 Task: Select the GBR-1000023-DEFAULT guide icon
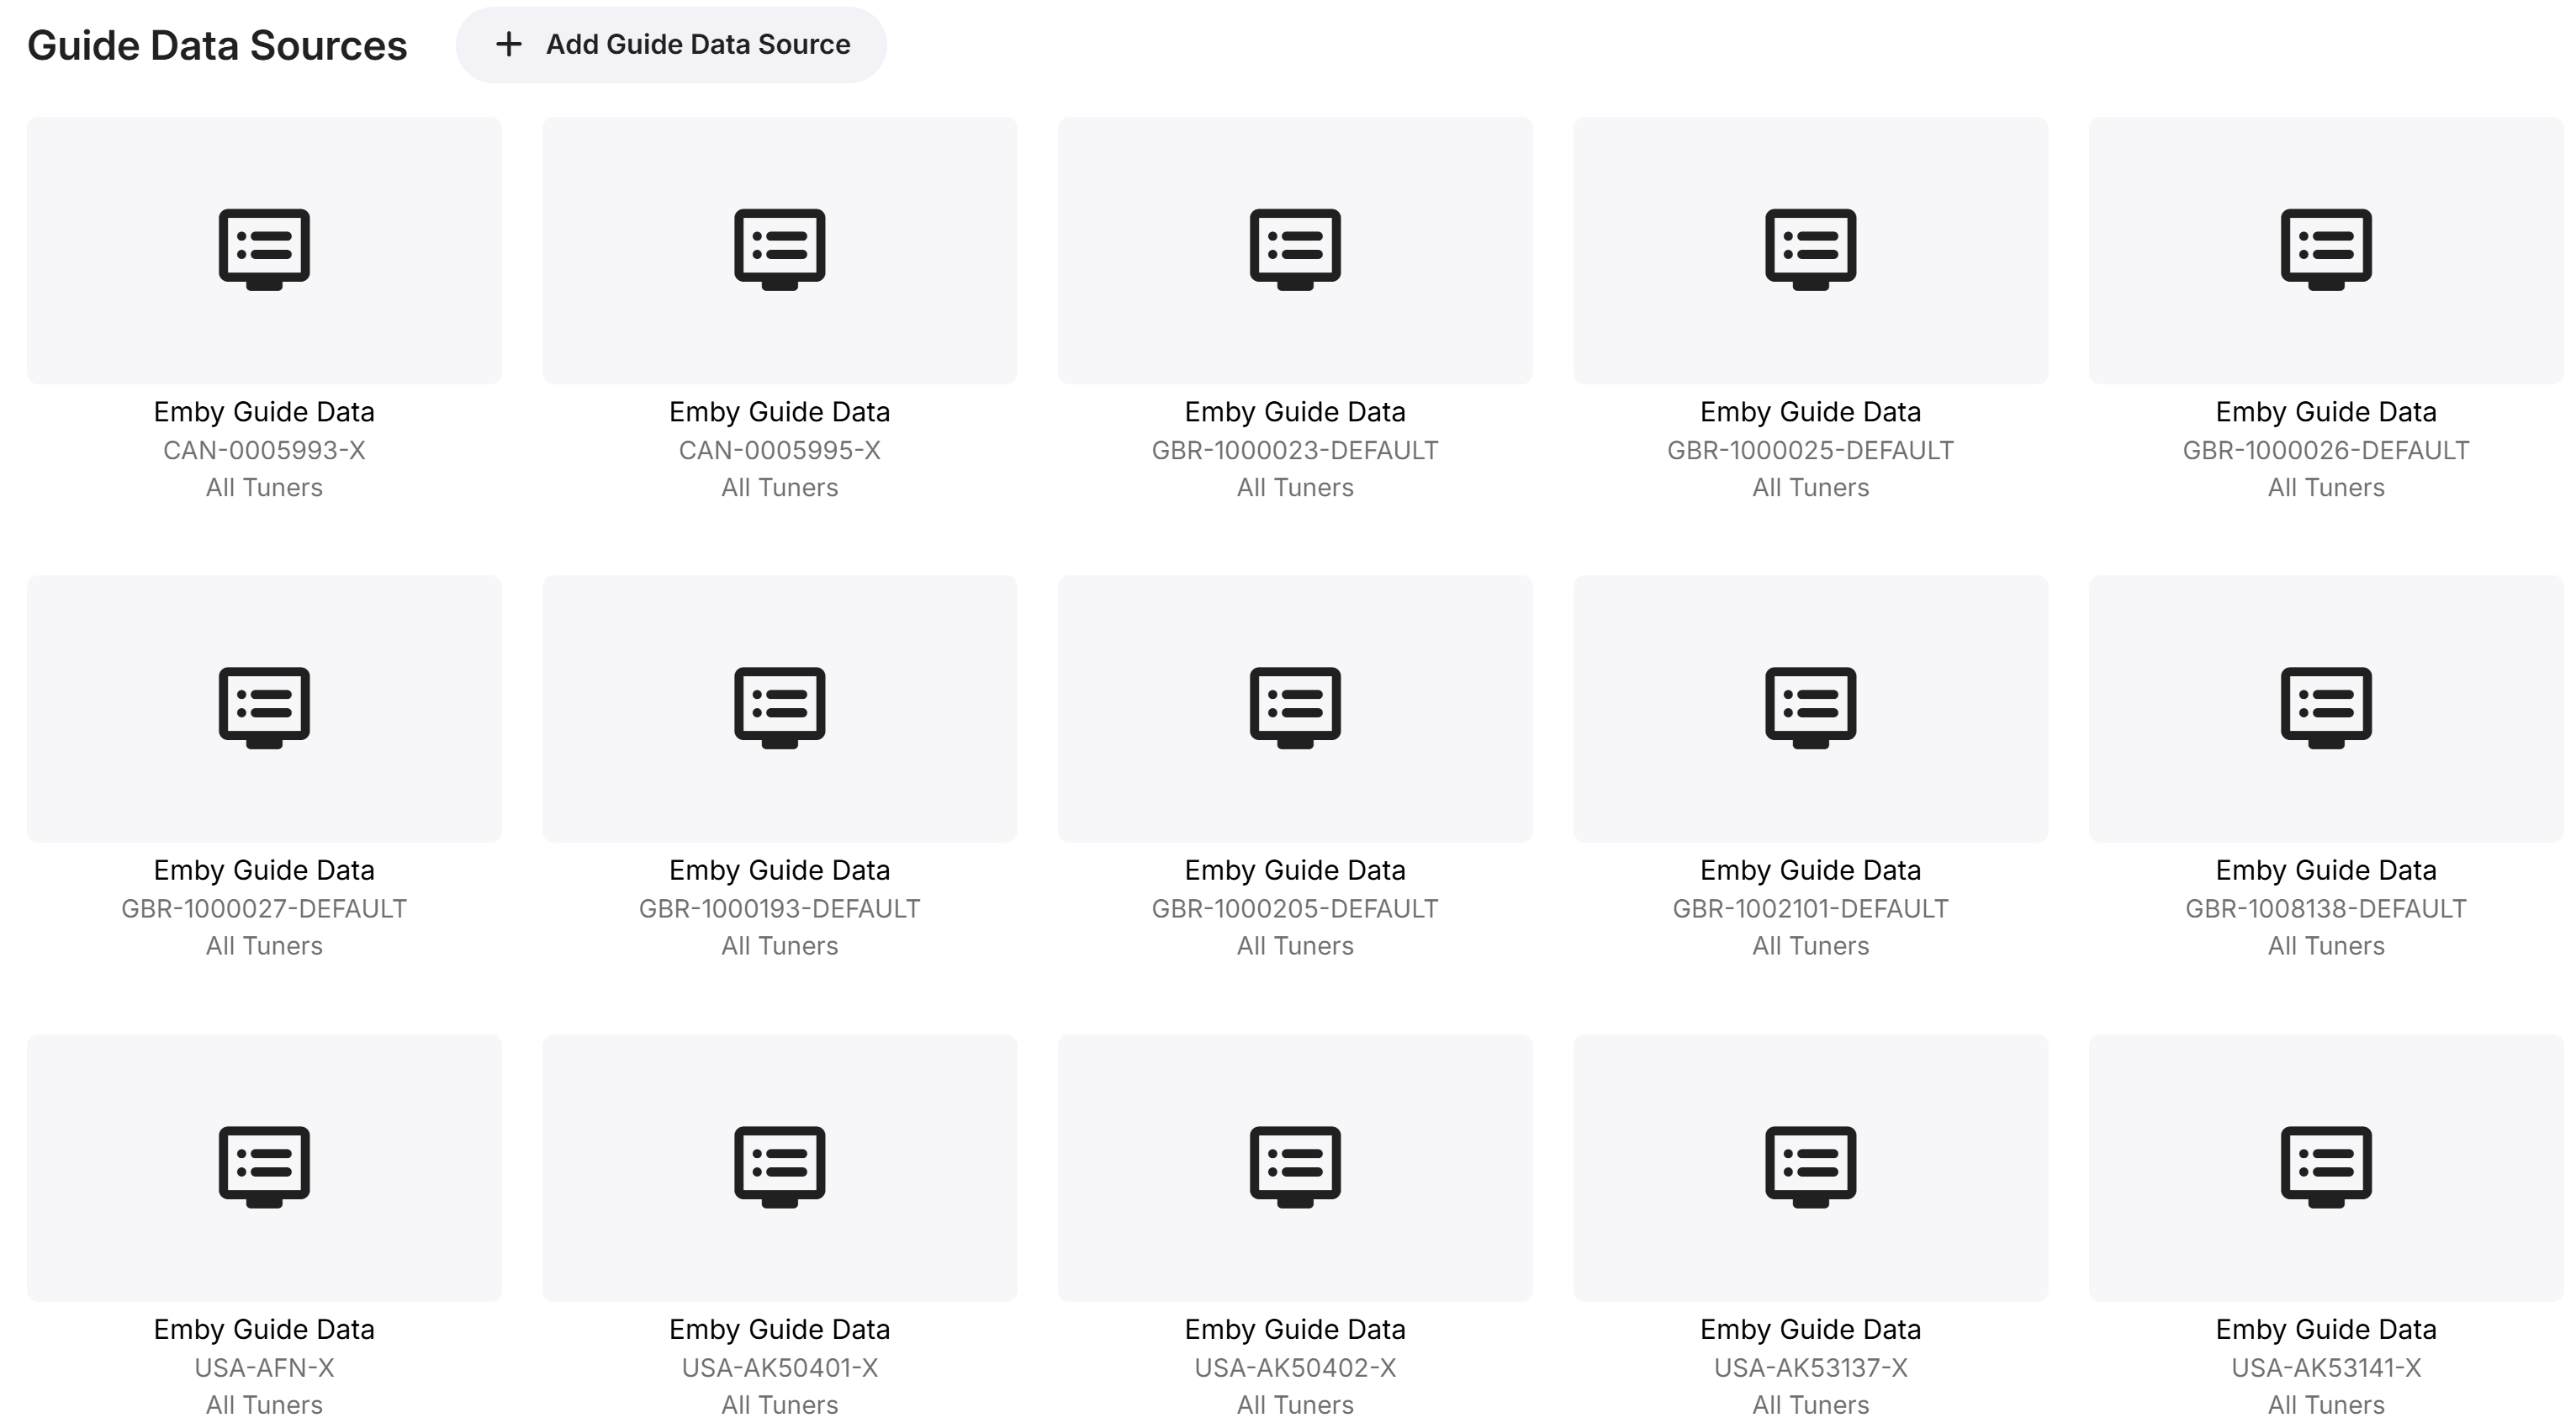(1294, 249)
